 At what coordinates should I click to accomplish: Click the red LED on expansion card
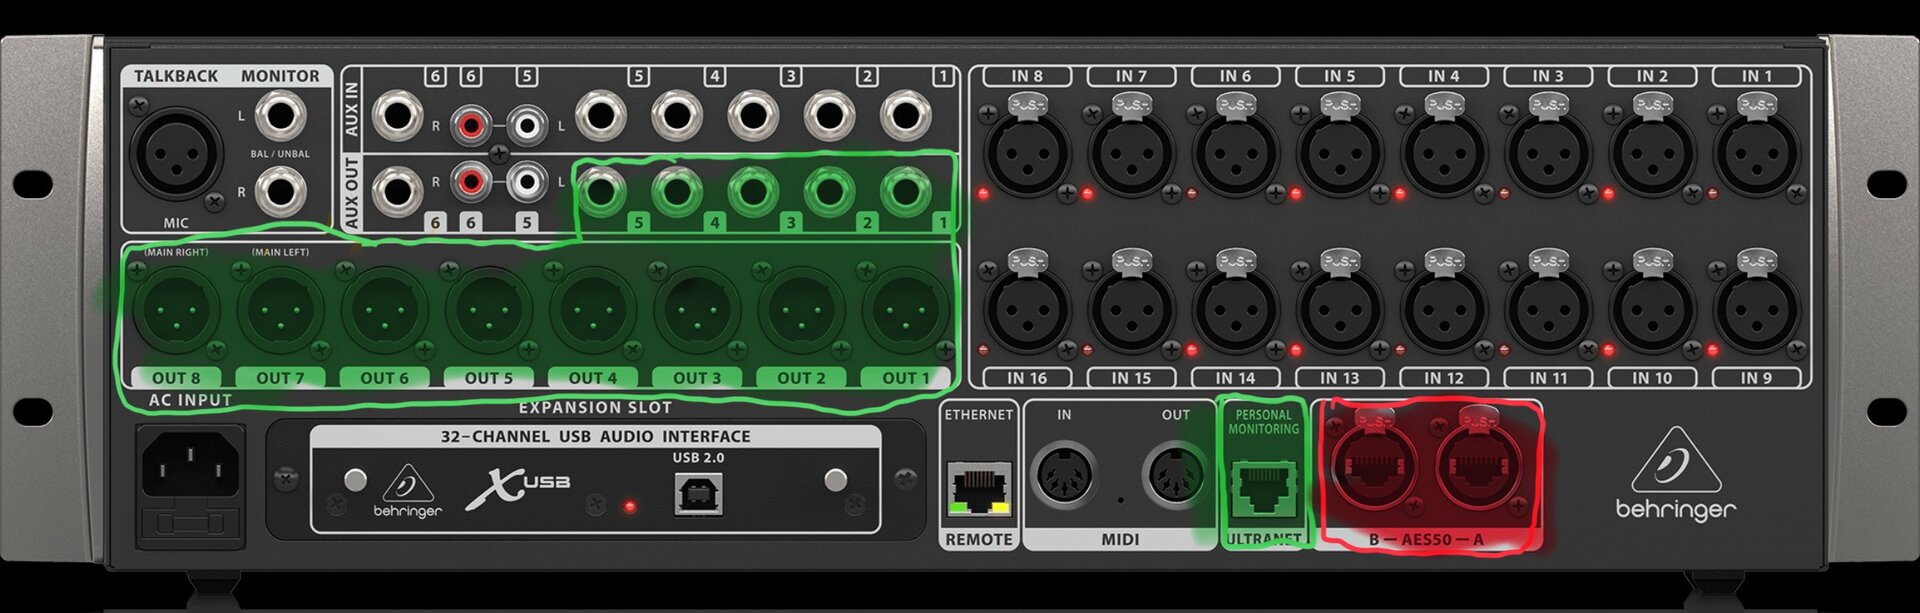click(x=629, y=507)
